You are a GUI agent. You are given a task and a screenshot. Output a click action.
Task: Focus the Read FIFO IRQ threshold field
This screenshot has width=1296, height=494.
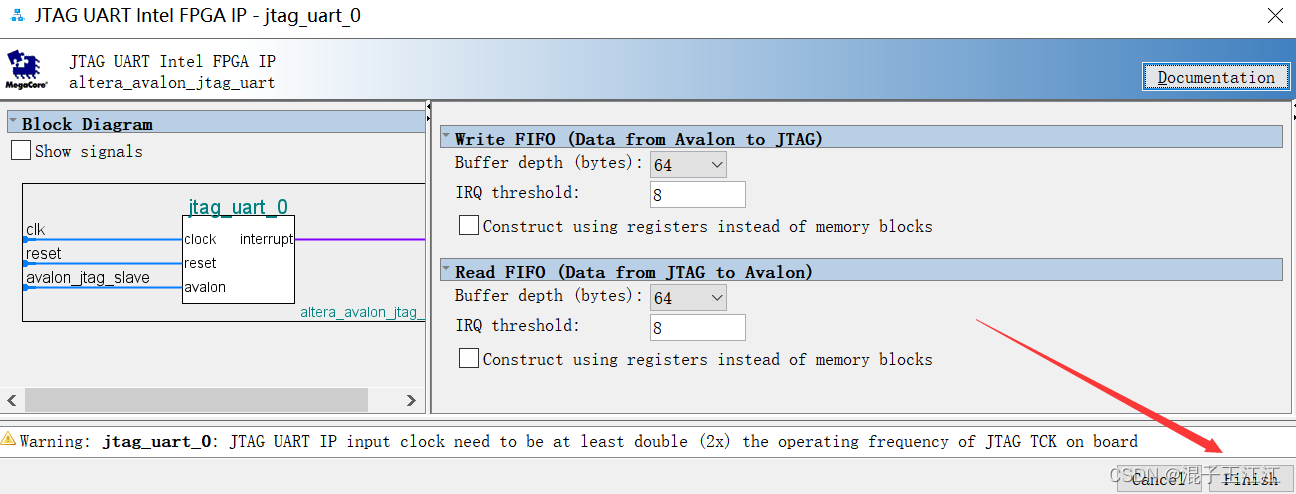tap(698, 327)
